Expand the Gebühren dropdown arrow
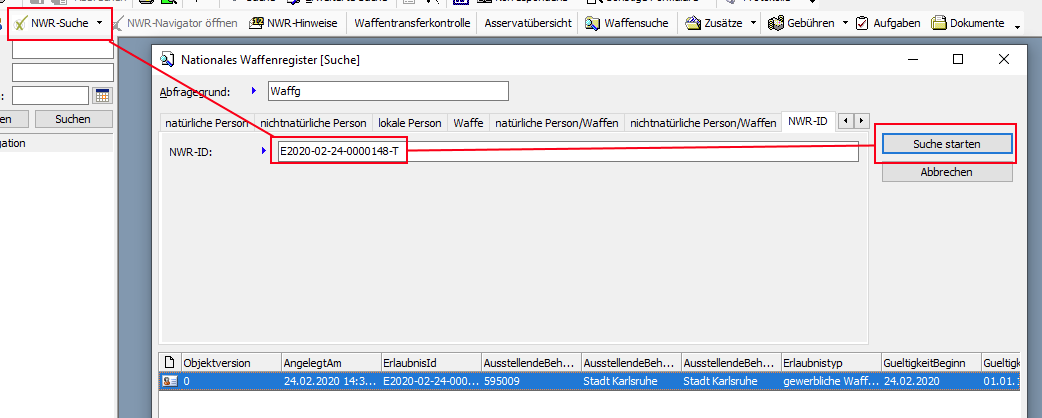Screen dimensions: 1042x418 tap(844, 22)
